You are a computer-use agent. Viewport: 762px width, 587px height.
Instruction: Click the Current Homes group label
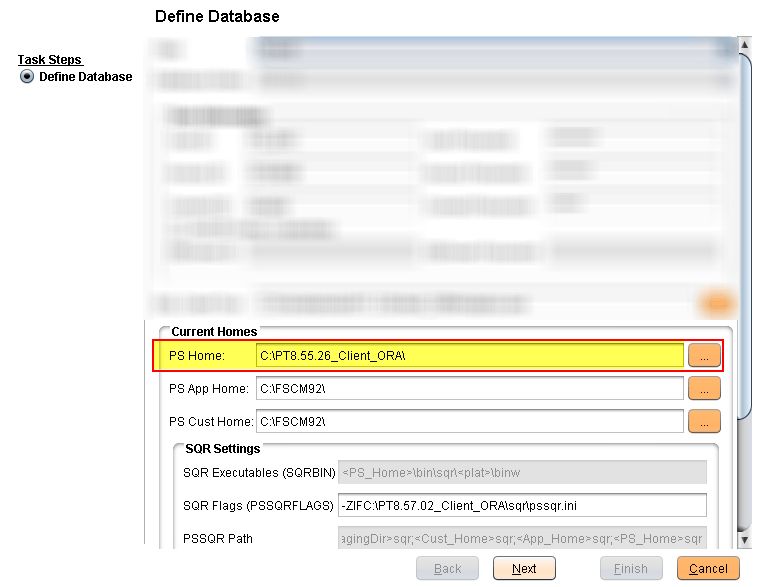click(214, 331)
